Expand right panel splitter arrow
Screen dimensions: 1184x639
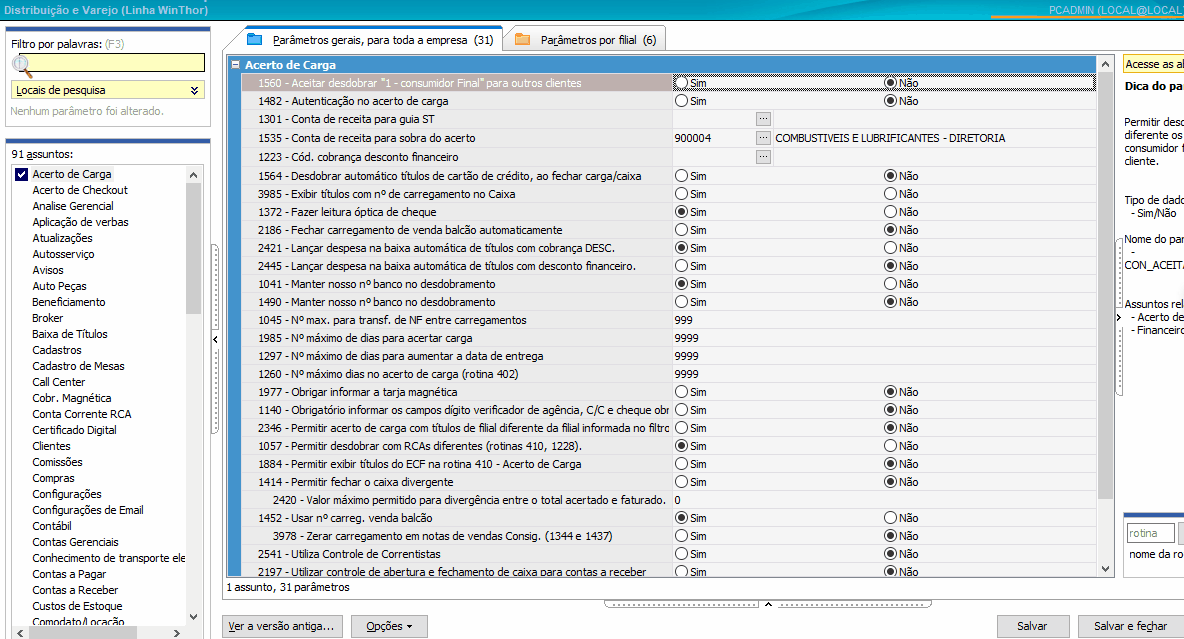[1119, 317]
